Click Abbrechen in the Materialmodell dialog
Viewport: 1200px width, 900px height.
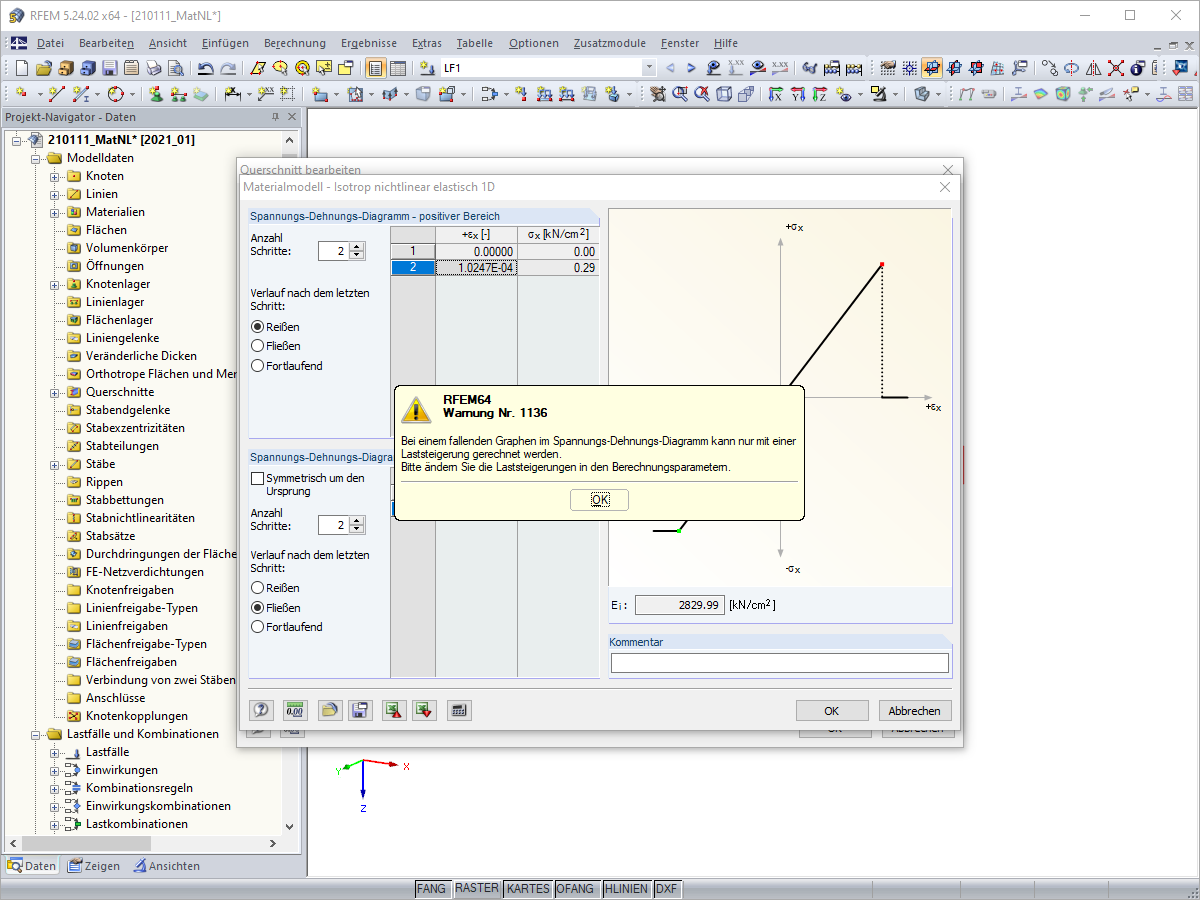(914, 711)
